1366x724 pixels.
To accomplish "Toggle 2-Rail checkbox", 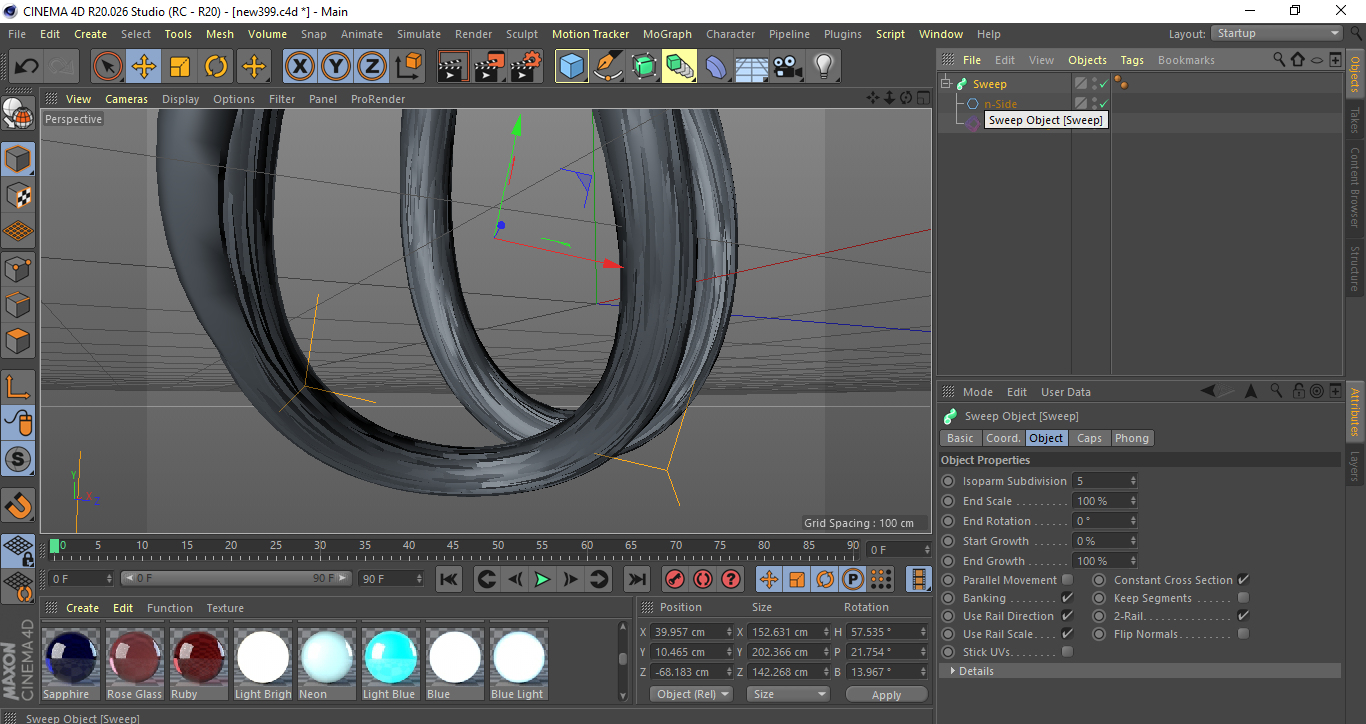I will [x=1243, y=616].
